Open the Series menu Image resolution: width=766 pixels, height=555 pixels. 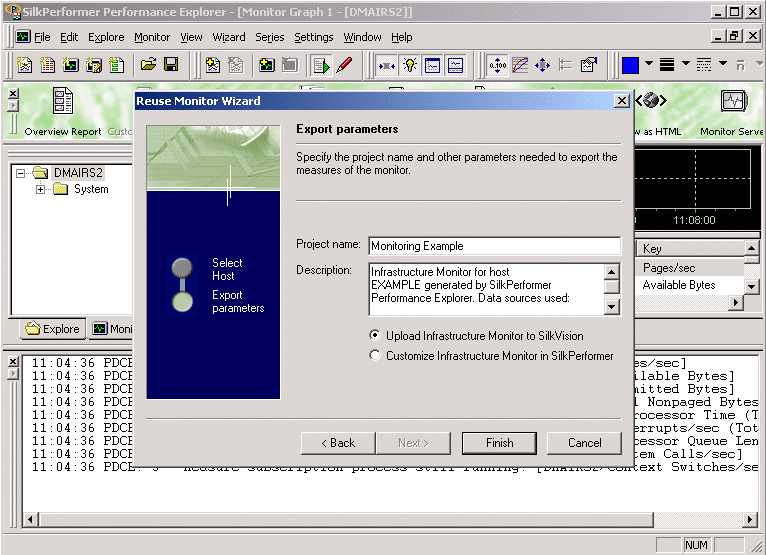270,37
